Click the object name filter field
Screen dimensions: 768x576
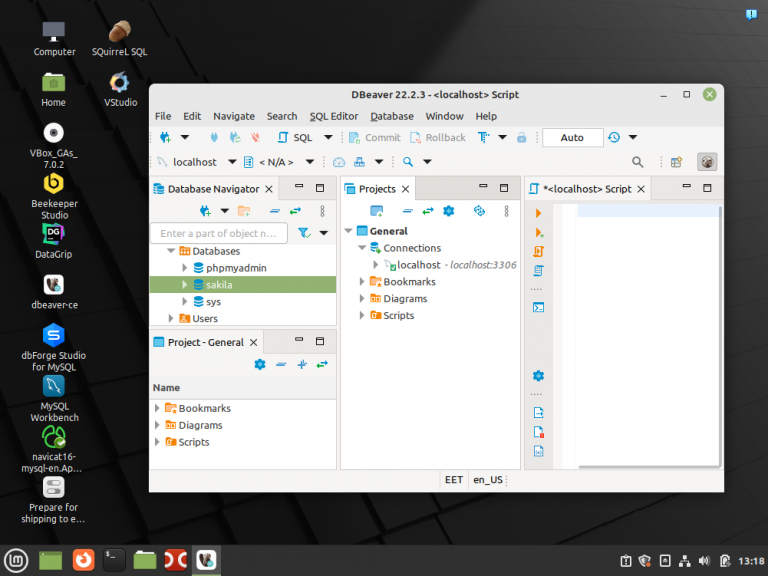click(x=218, y=233)
